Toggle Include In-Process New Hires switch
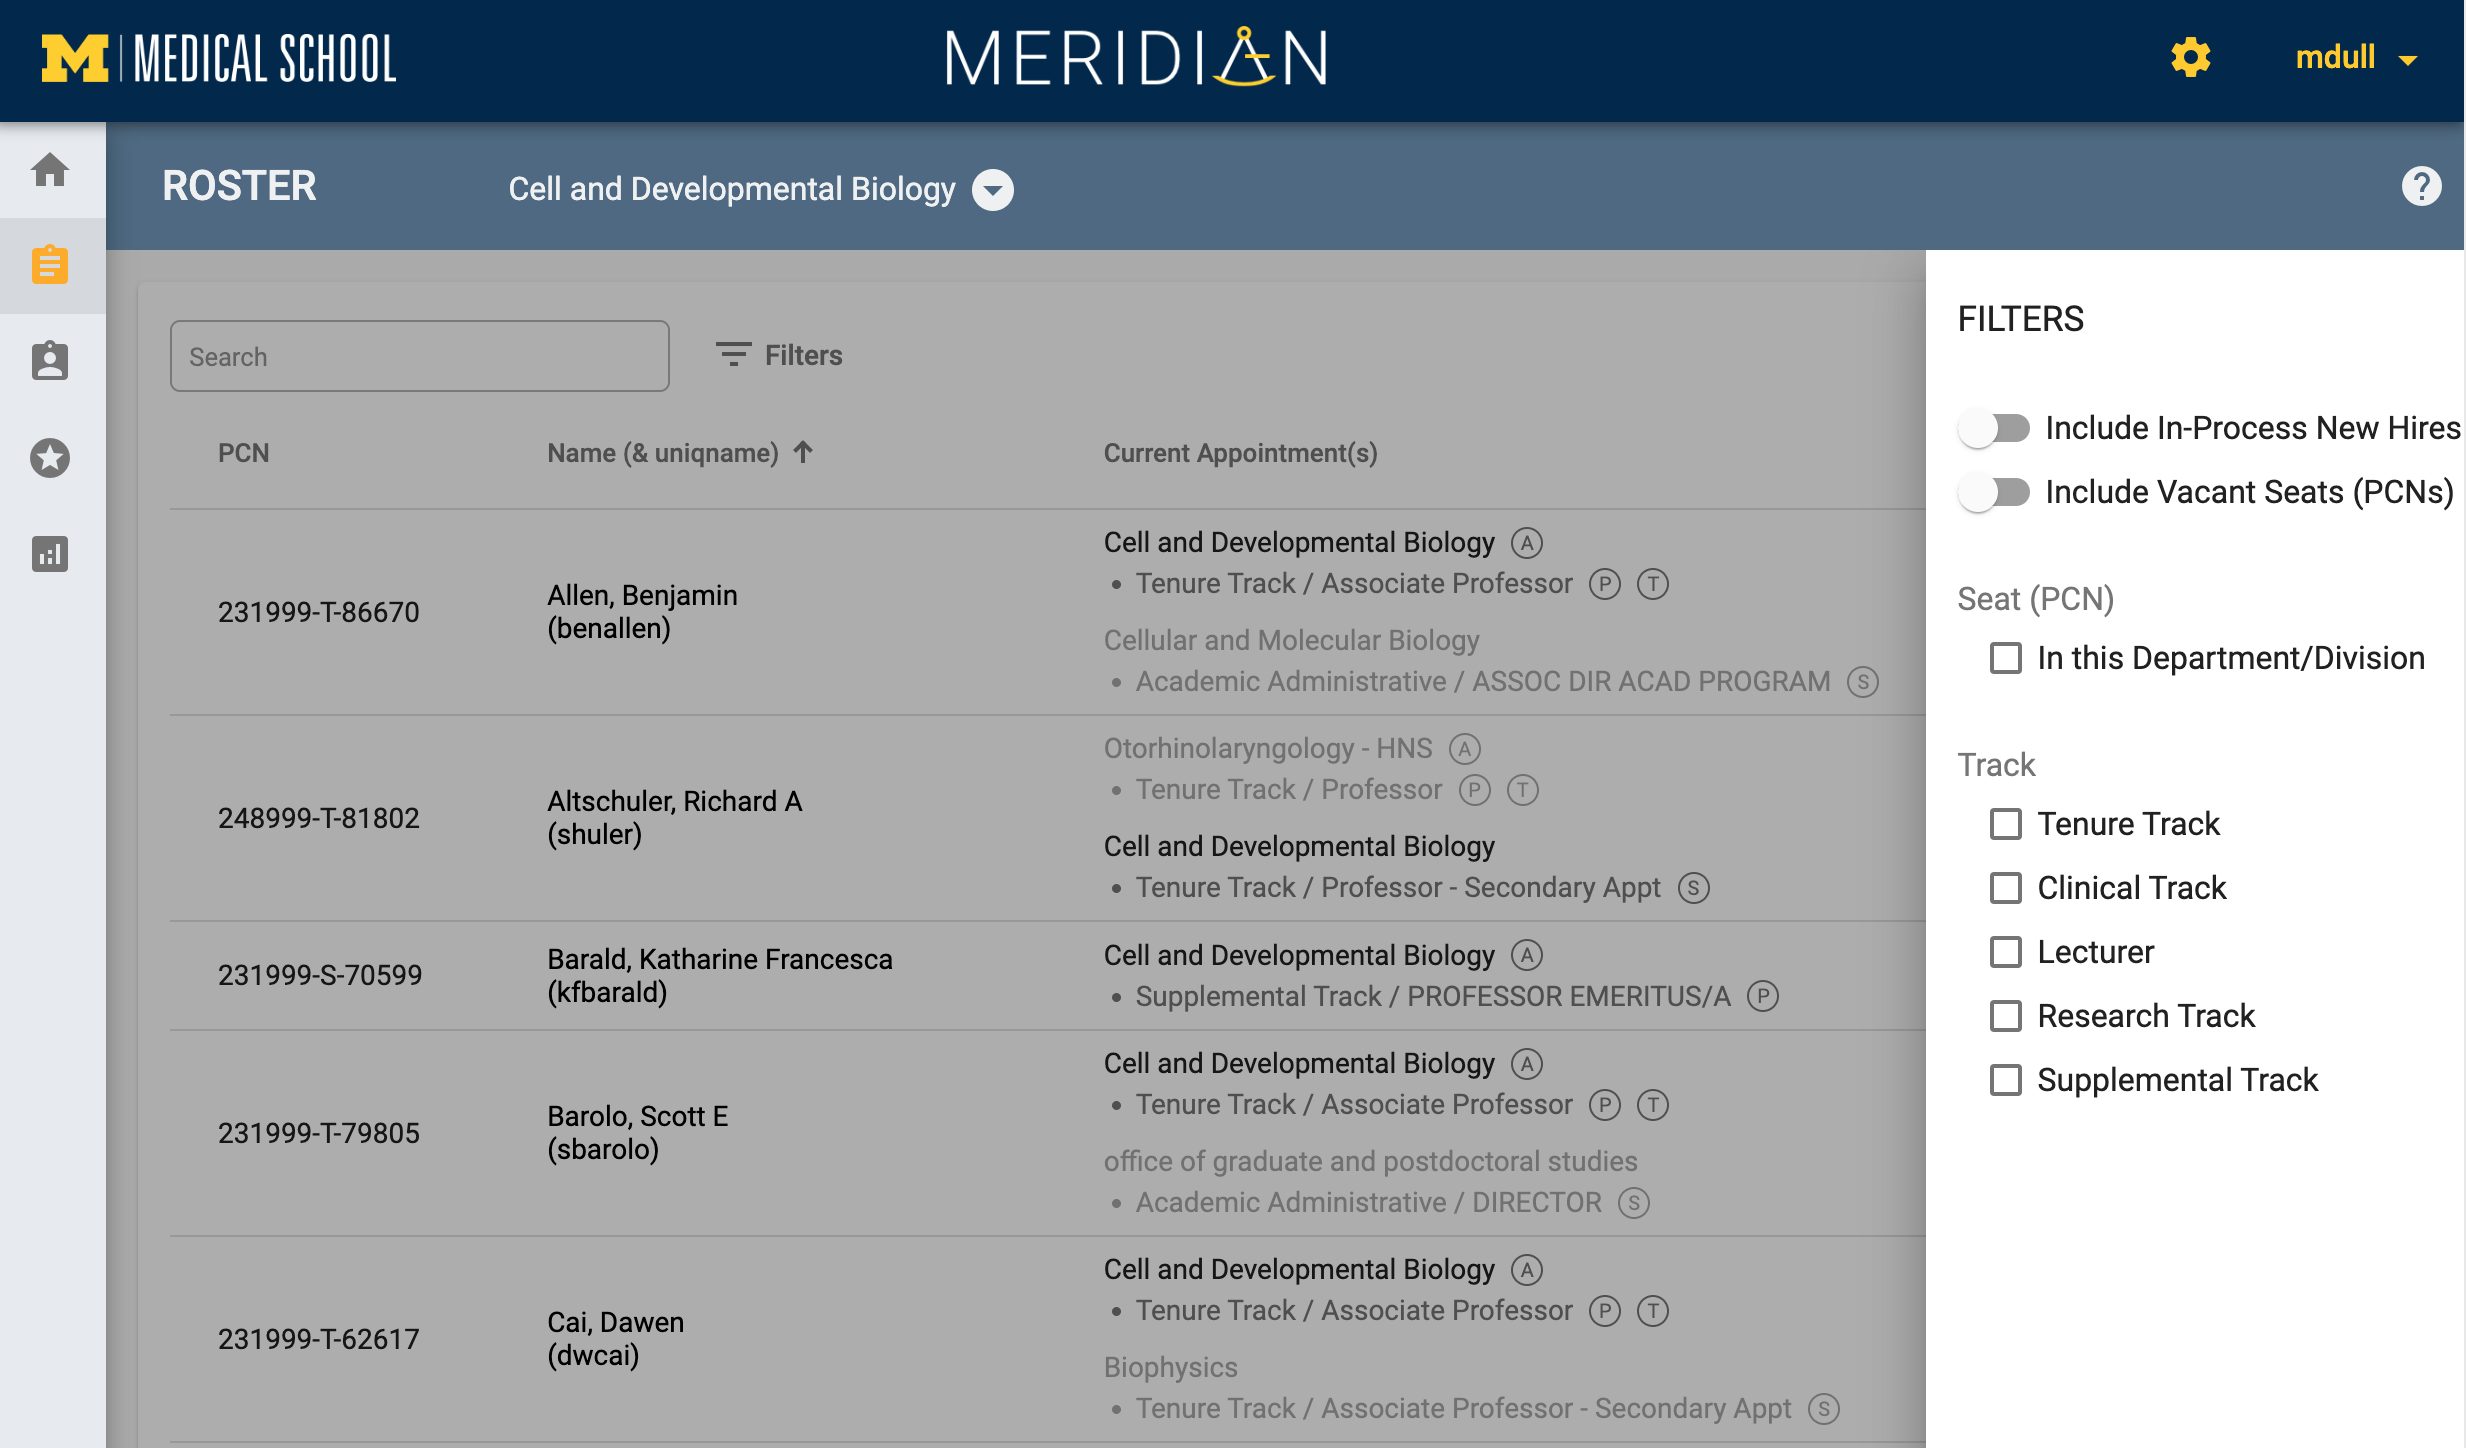The height and width of the screenshot is (1448, 2466). pyautogui.click(x=1994, y=428)
